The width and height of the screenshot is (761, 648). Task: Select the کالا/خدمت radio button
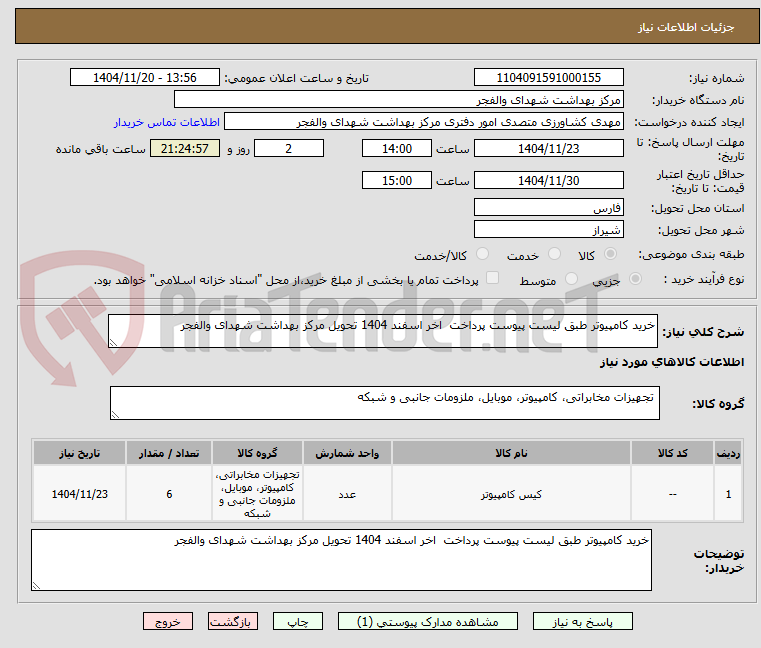coord(482,254)
